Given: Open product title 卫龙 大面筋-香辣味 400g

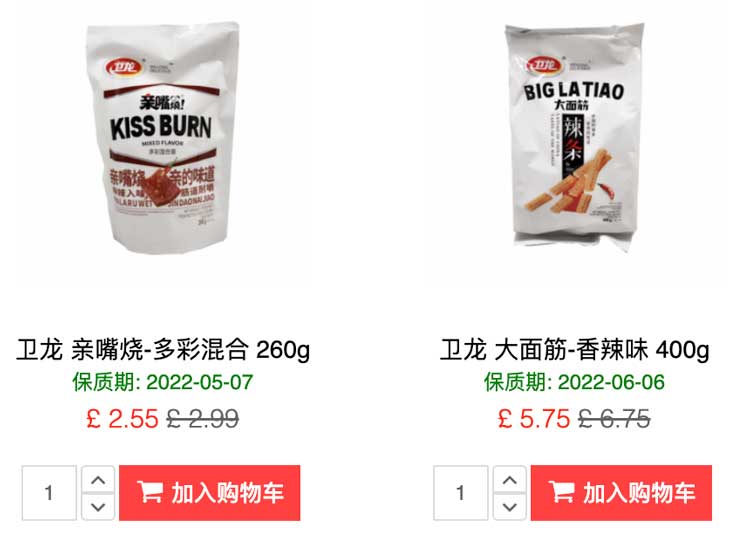Looking at the screenshot, I should point(574,350).
